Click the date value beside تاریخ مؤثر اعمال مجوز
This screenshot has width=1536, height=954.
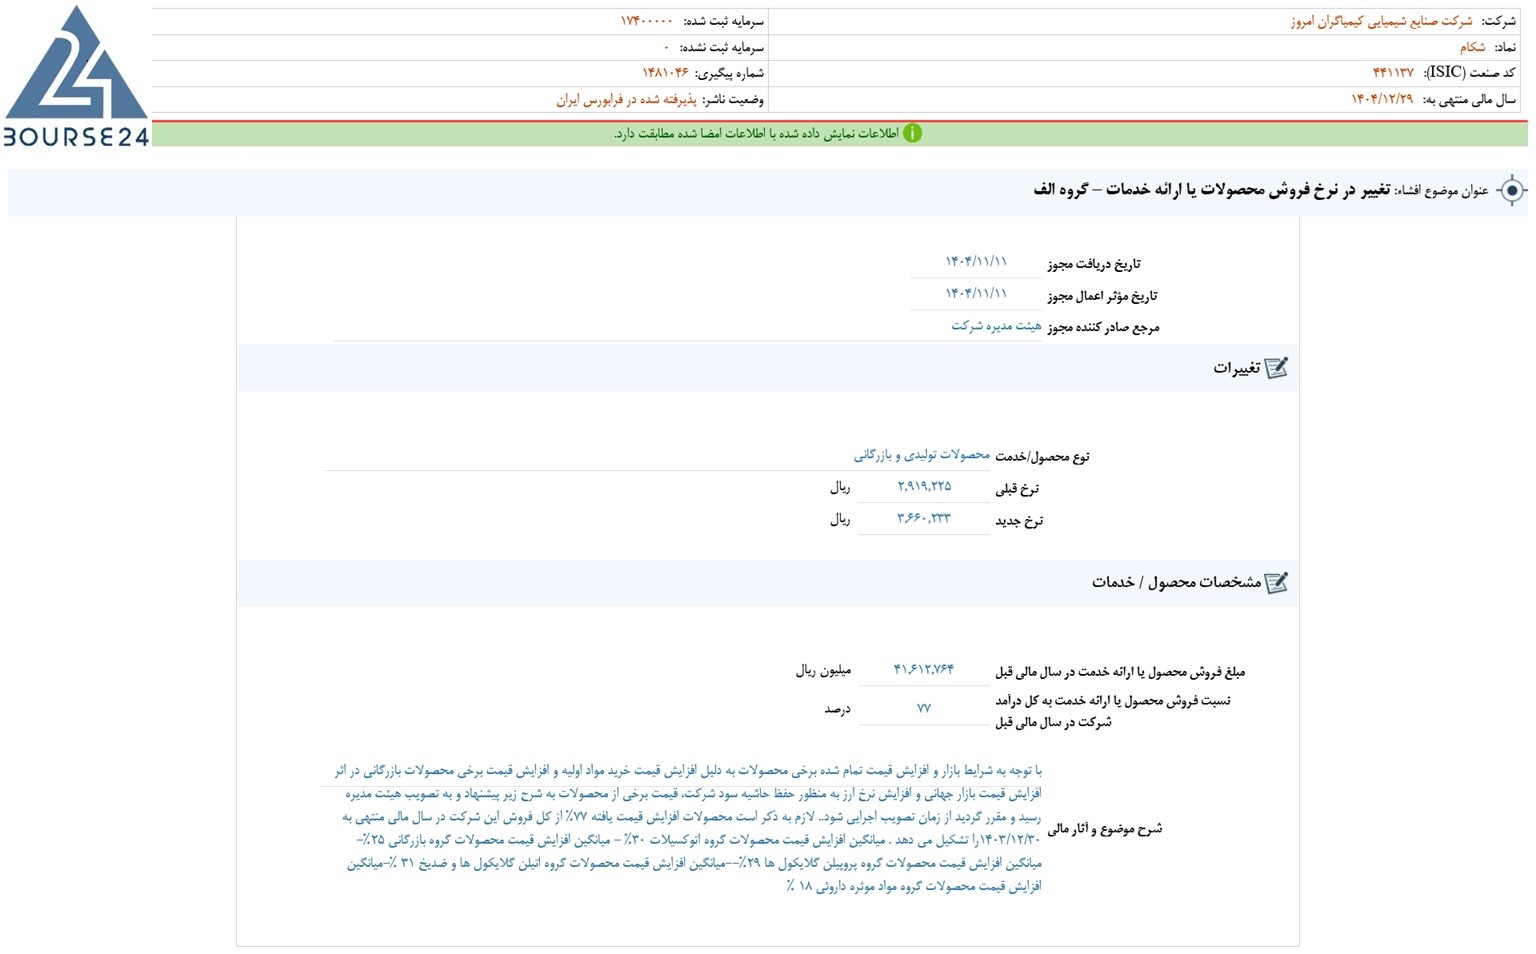[976, 294]
